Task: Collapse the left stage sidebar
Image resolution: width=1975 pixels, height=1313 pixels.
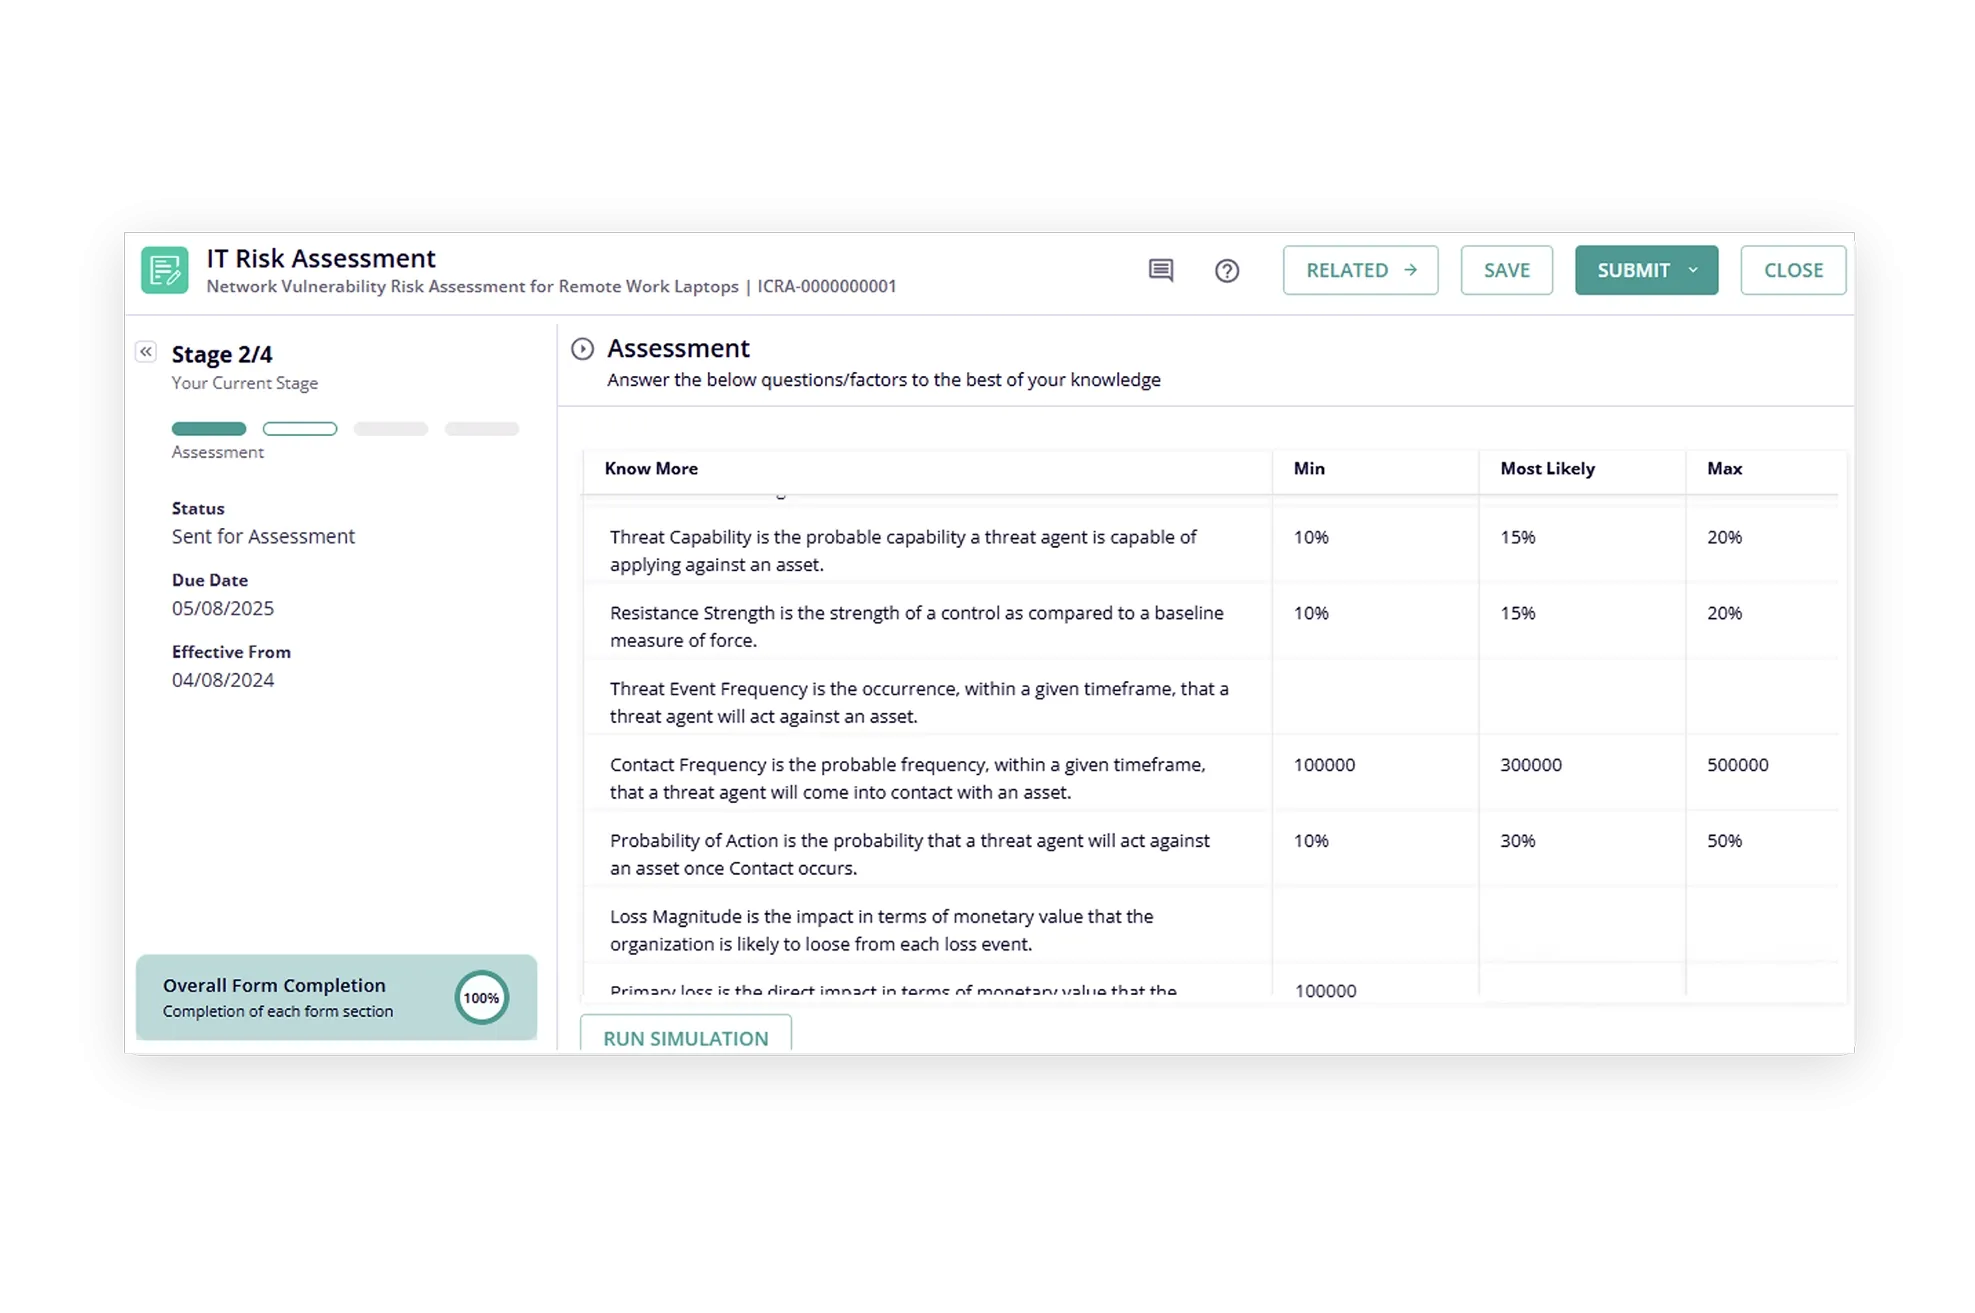Action: 146,351
